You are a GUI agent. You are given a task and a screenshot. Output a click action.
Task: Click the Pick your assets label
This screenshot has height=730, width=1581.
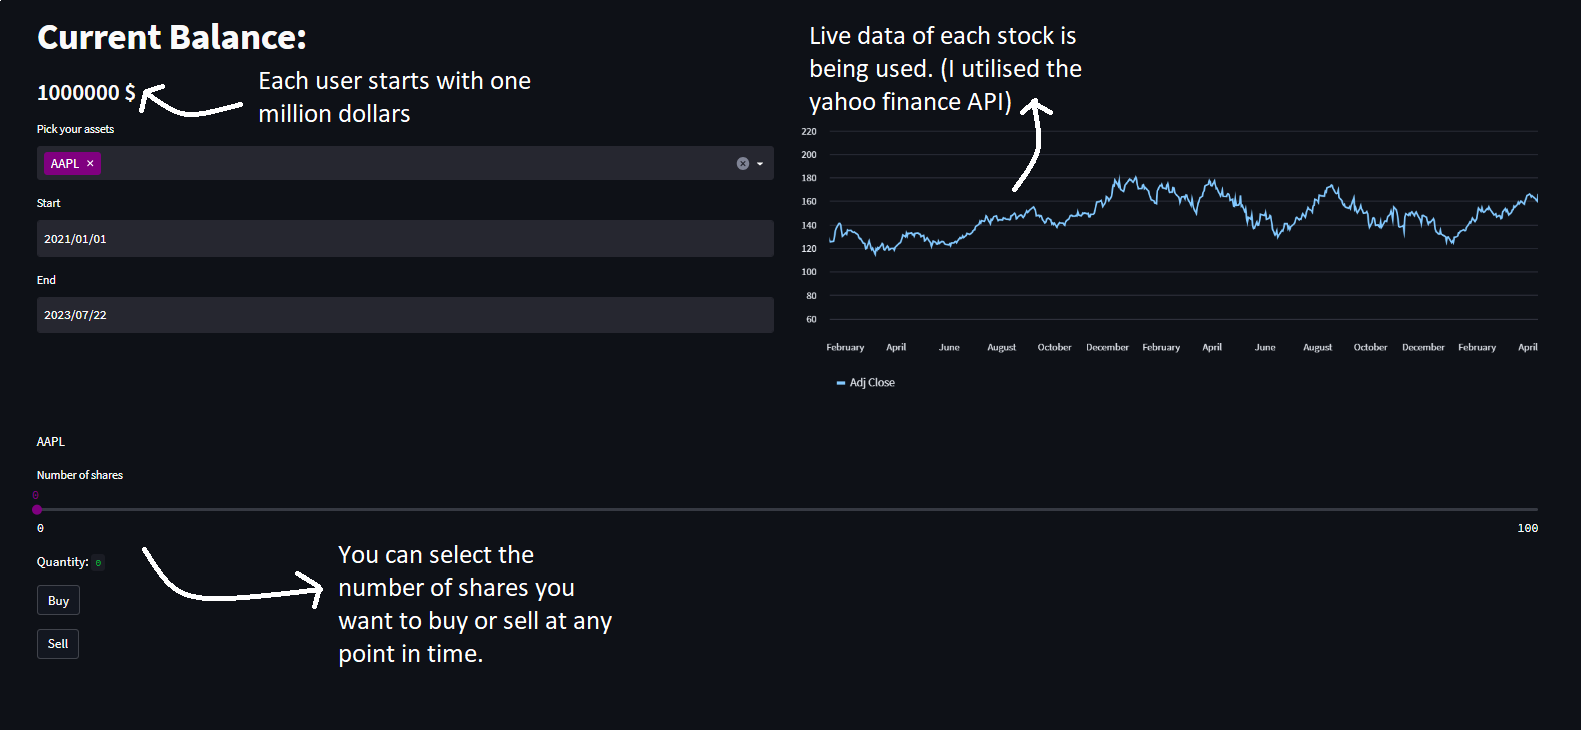pyautogui.click(x=75, y=129)
